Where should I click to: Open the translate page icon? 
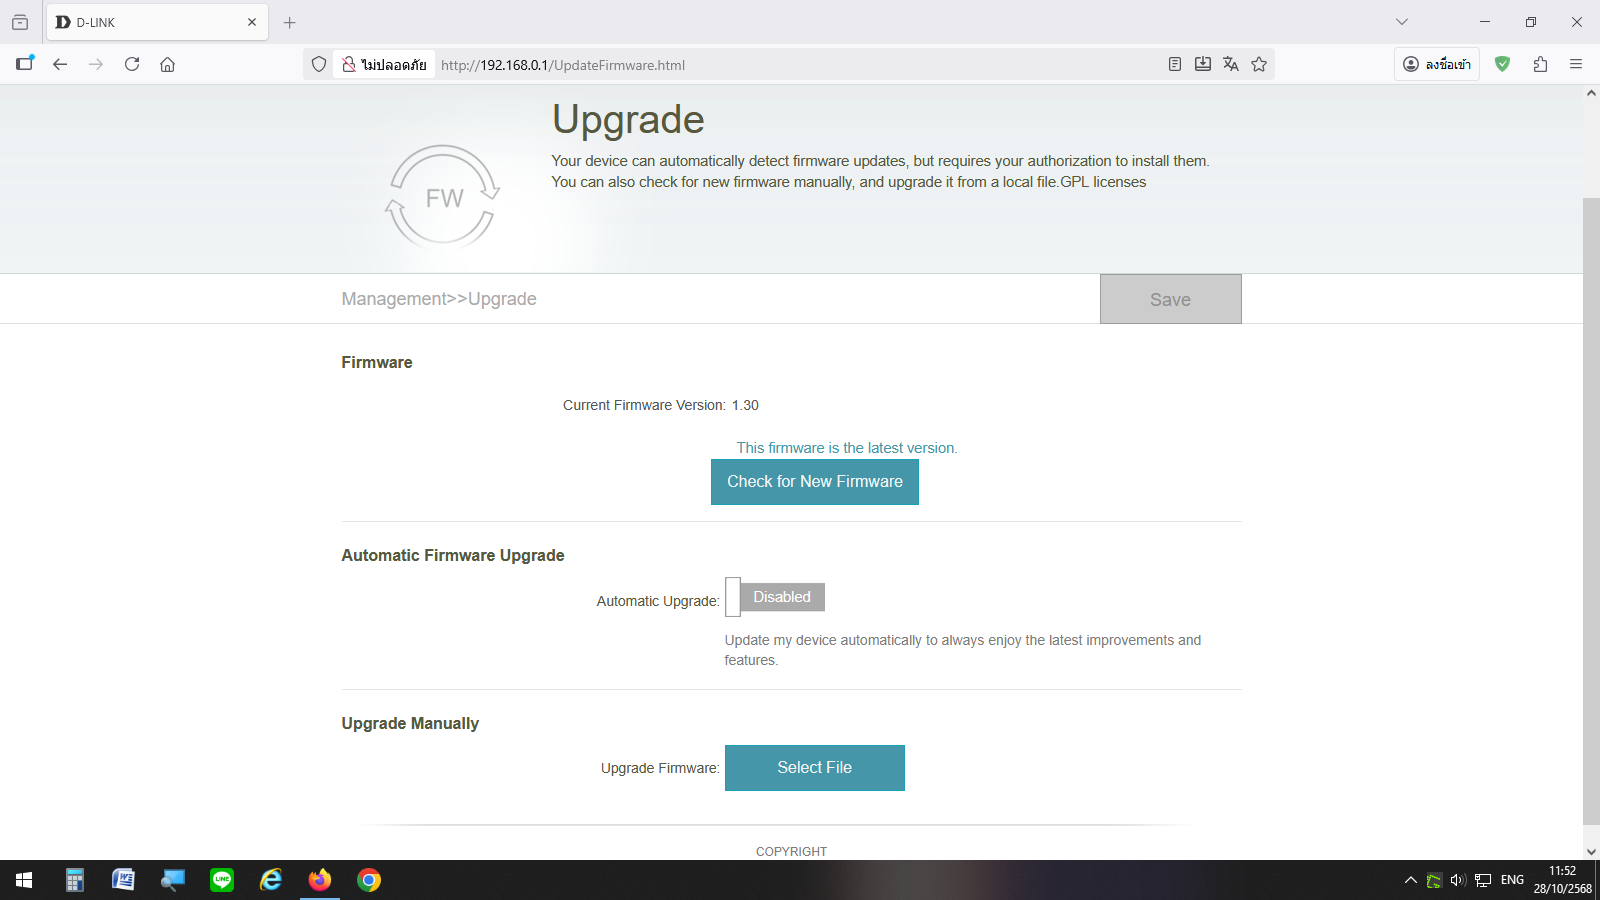[x=1231, y=64]
